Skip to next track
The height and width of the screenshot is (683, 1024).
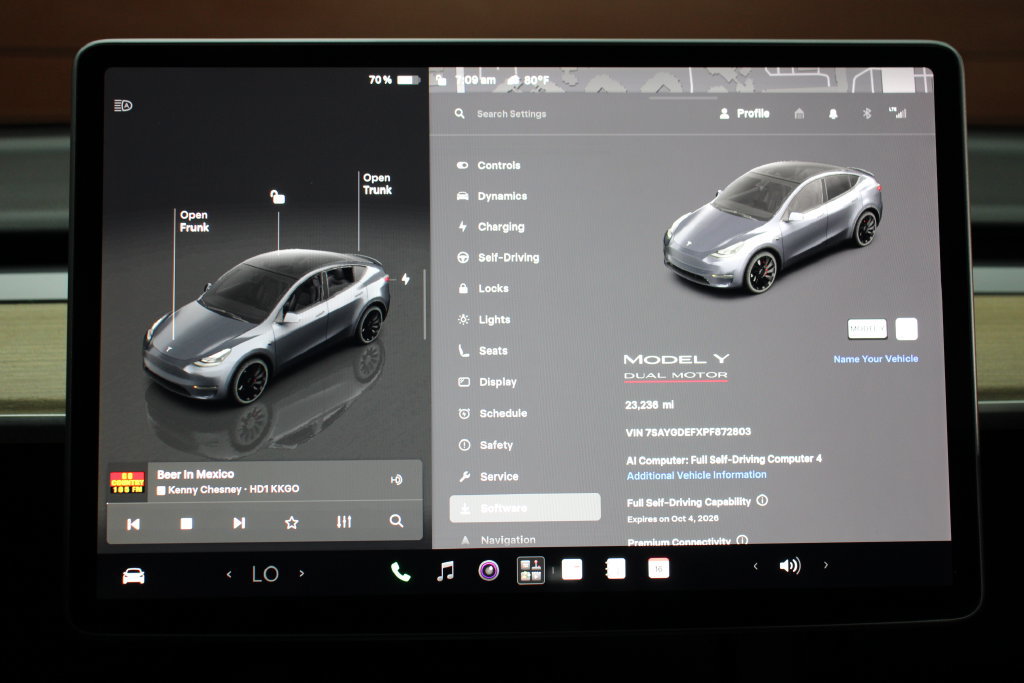(239, 523)
